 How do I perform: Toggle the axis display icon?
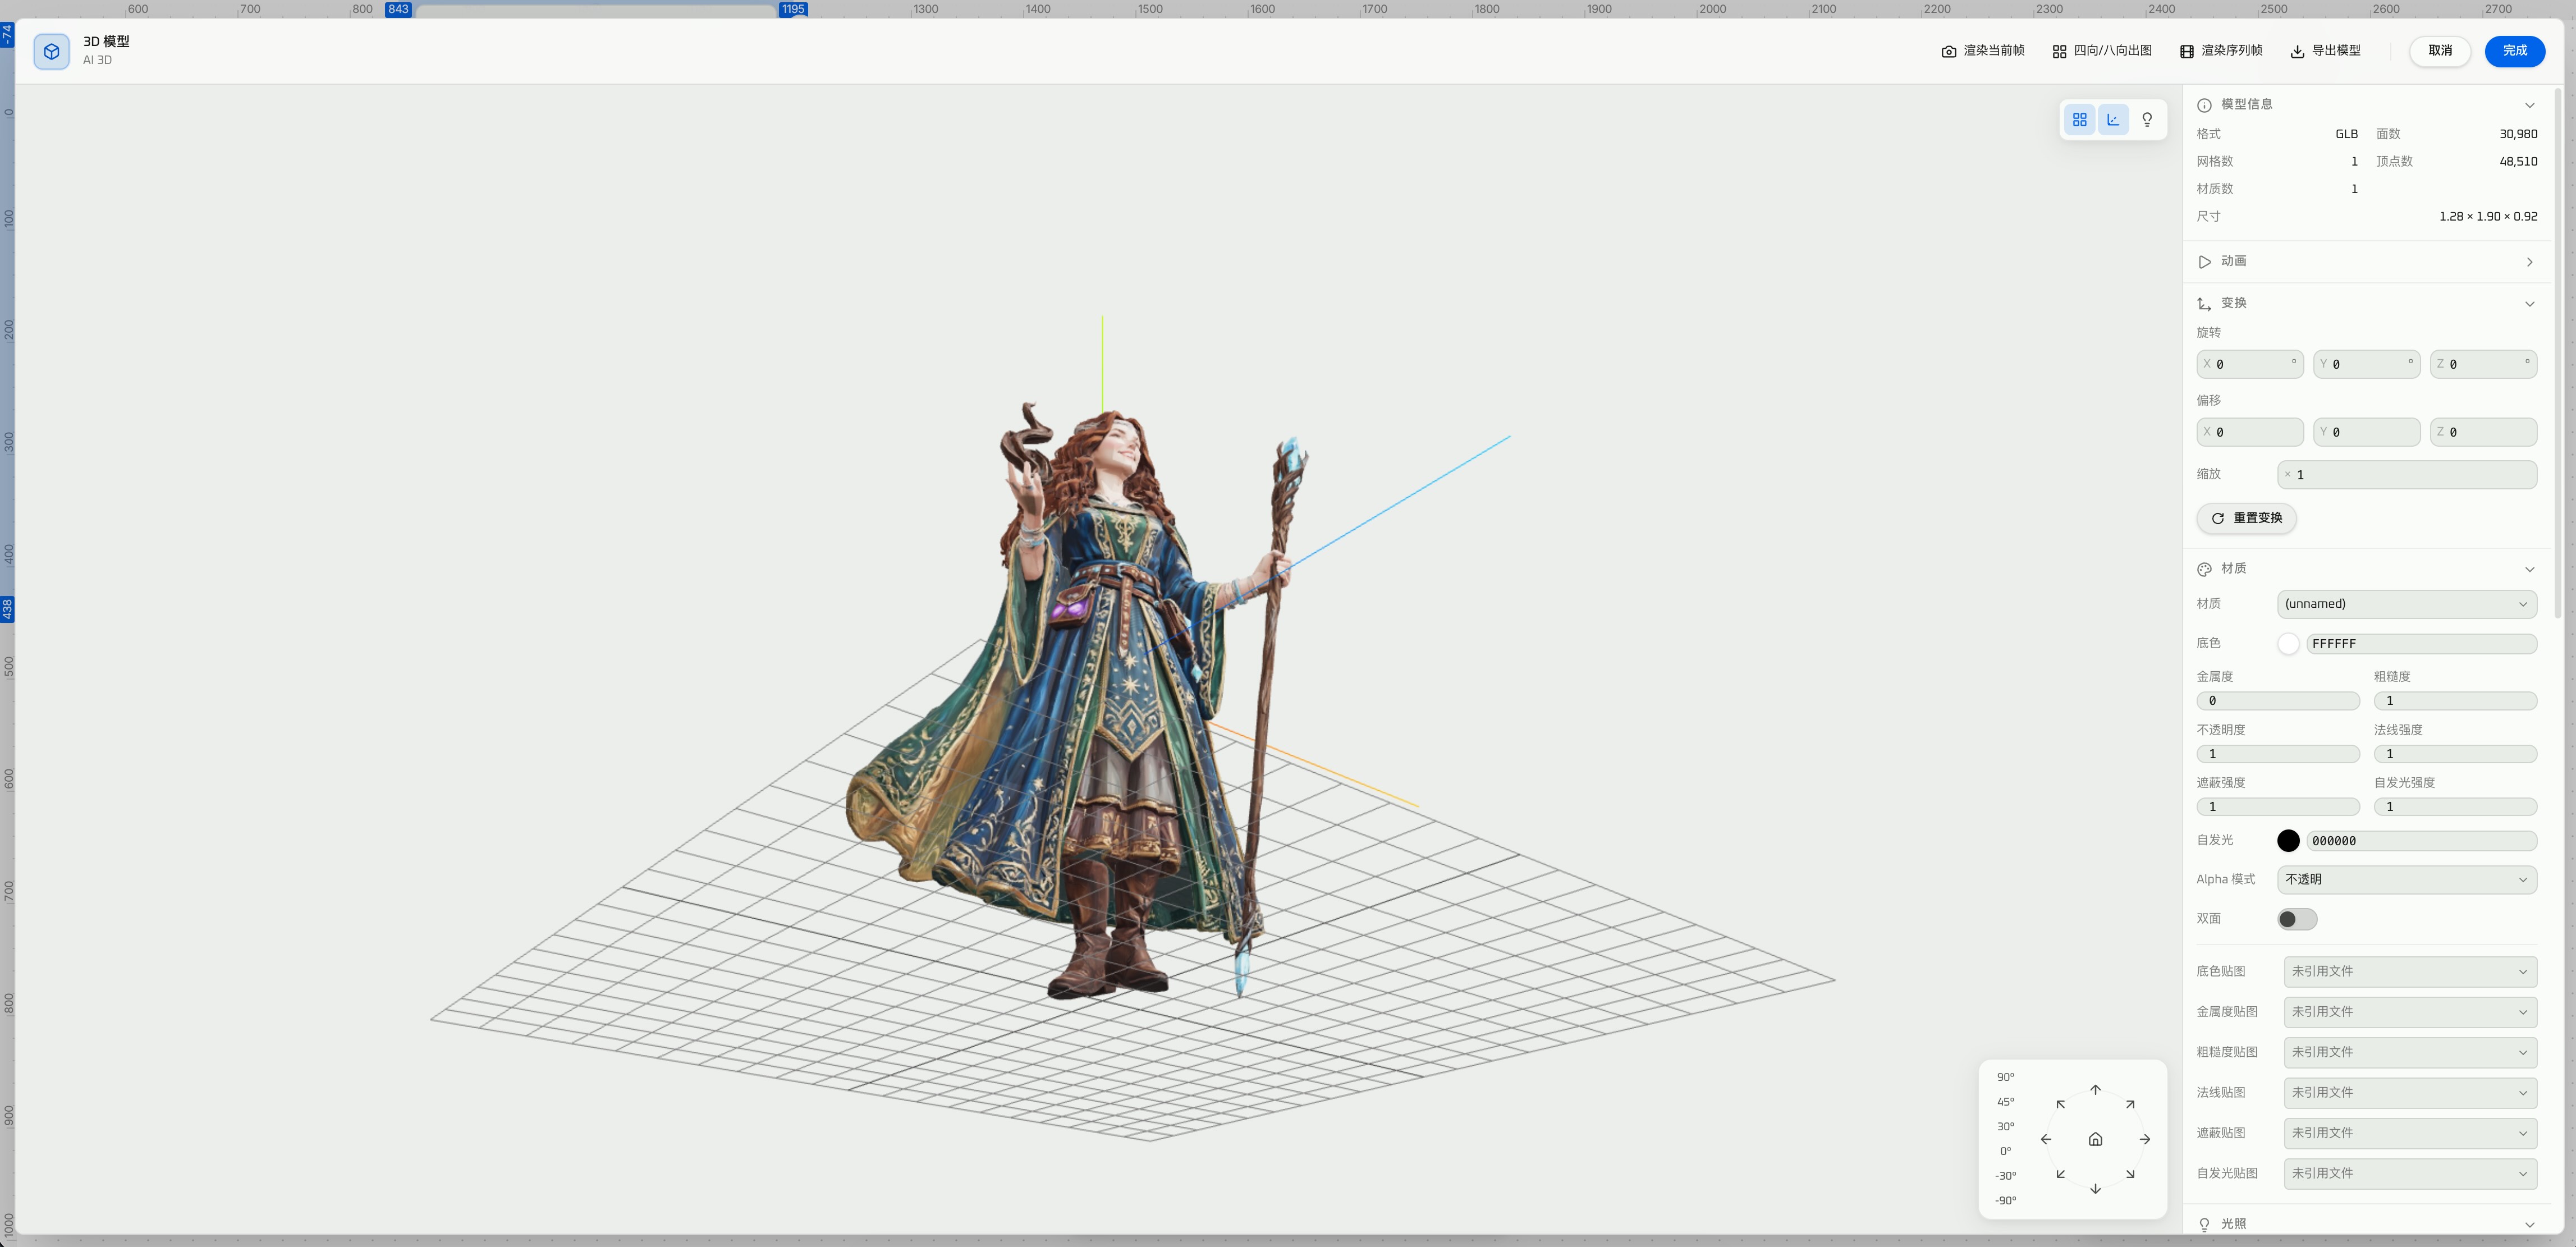click(2113, 120)
